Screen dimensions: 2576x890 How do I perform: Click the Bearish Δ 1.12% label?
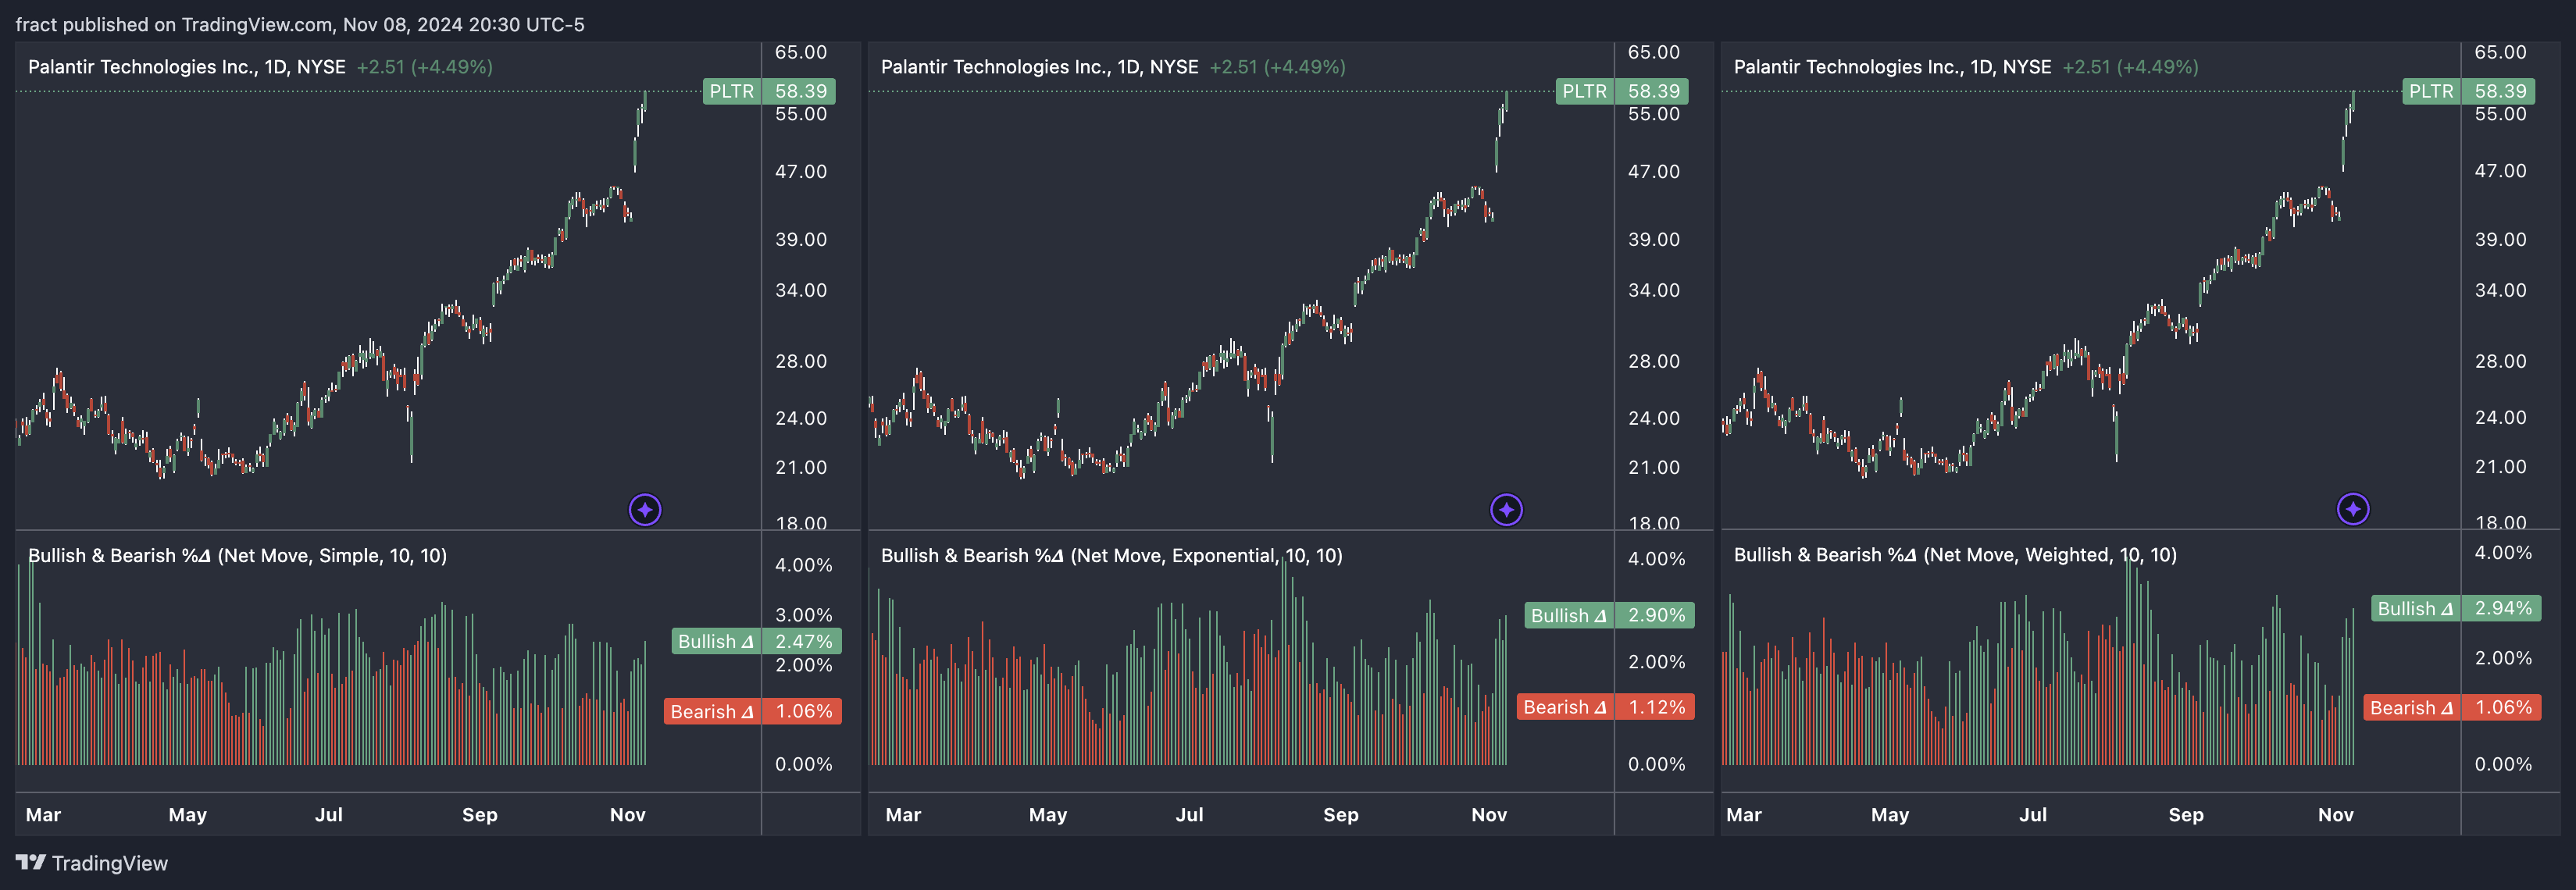click(1606, 707)
